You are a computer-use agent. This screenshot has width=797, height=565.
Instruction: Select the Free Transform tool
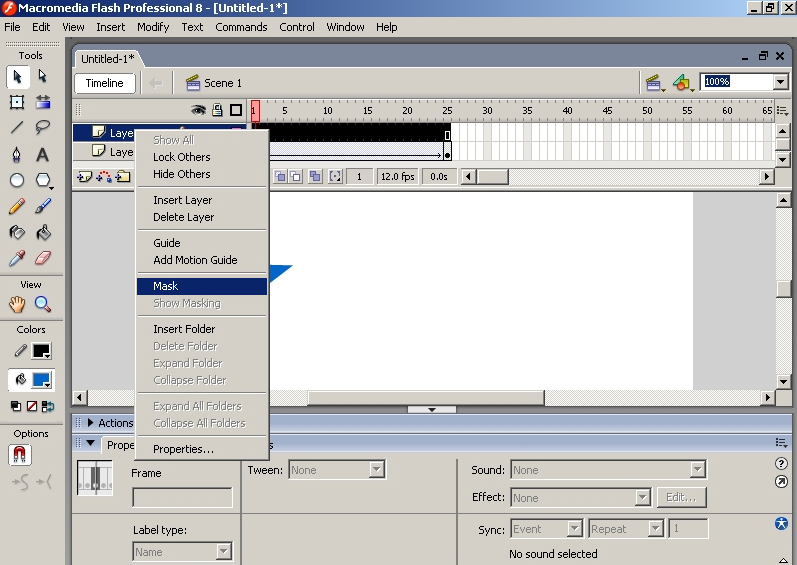coord(17,102)
